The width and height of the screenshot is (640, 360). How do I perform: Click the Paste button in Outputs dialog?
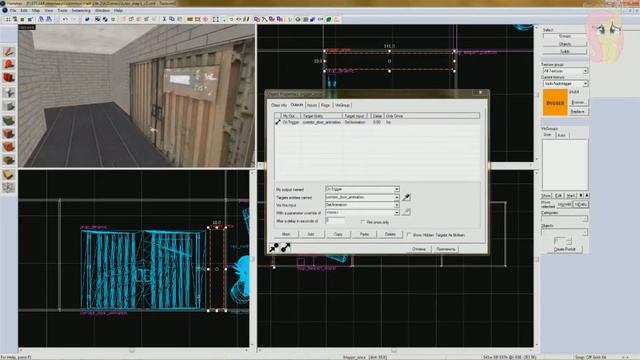pos(364,234)
